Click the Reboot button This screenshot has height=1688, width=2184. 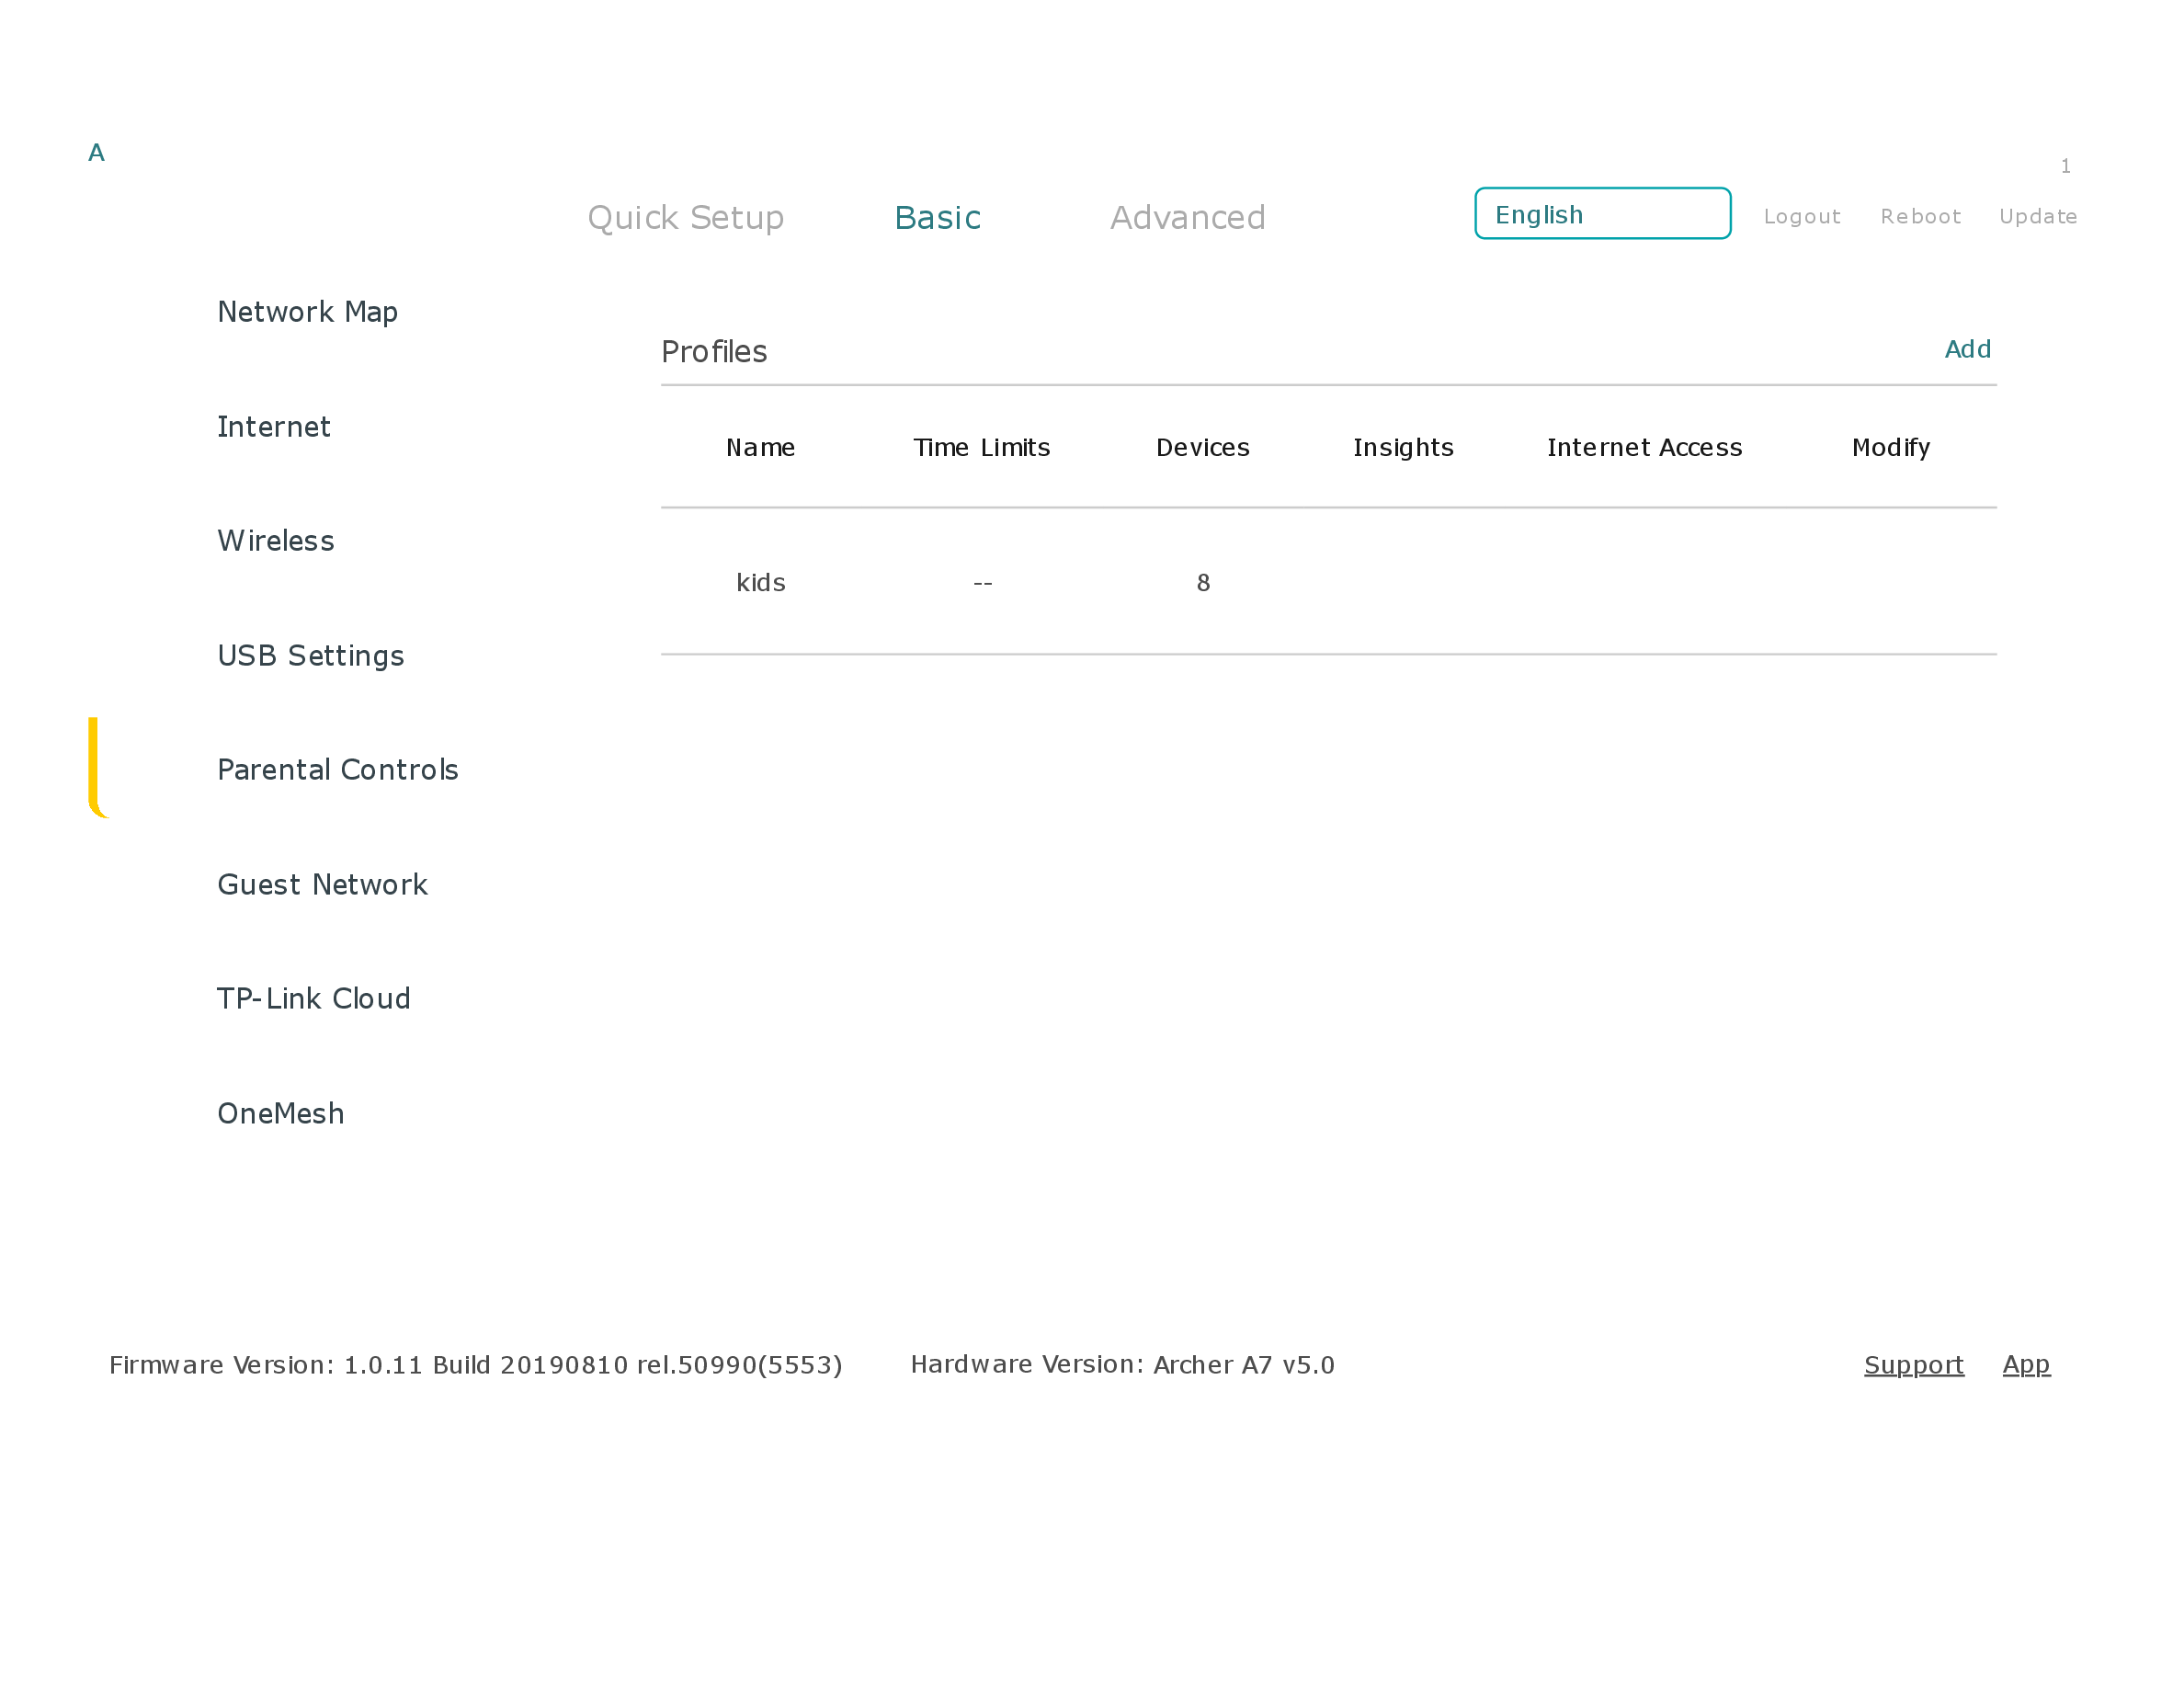pos(1920,216)
